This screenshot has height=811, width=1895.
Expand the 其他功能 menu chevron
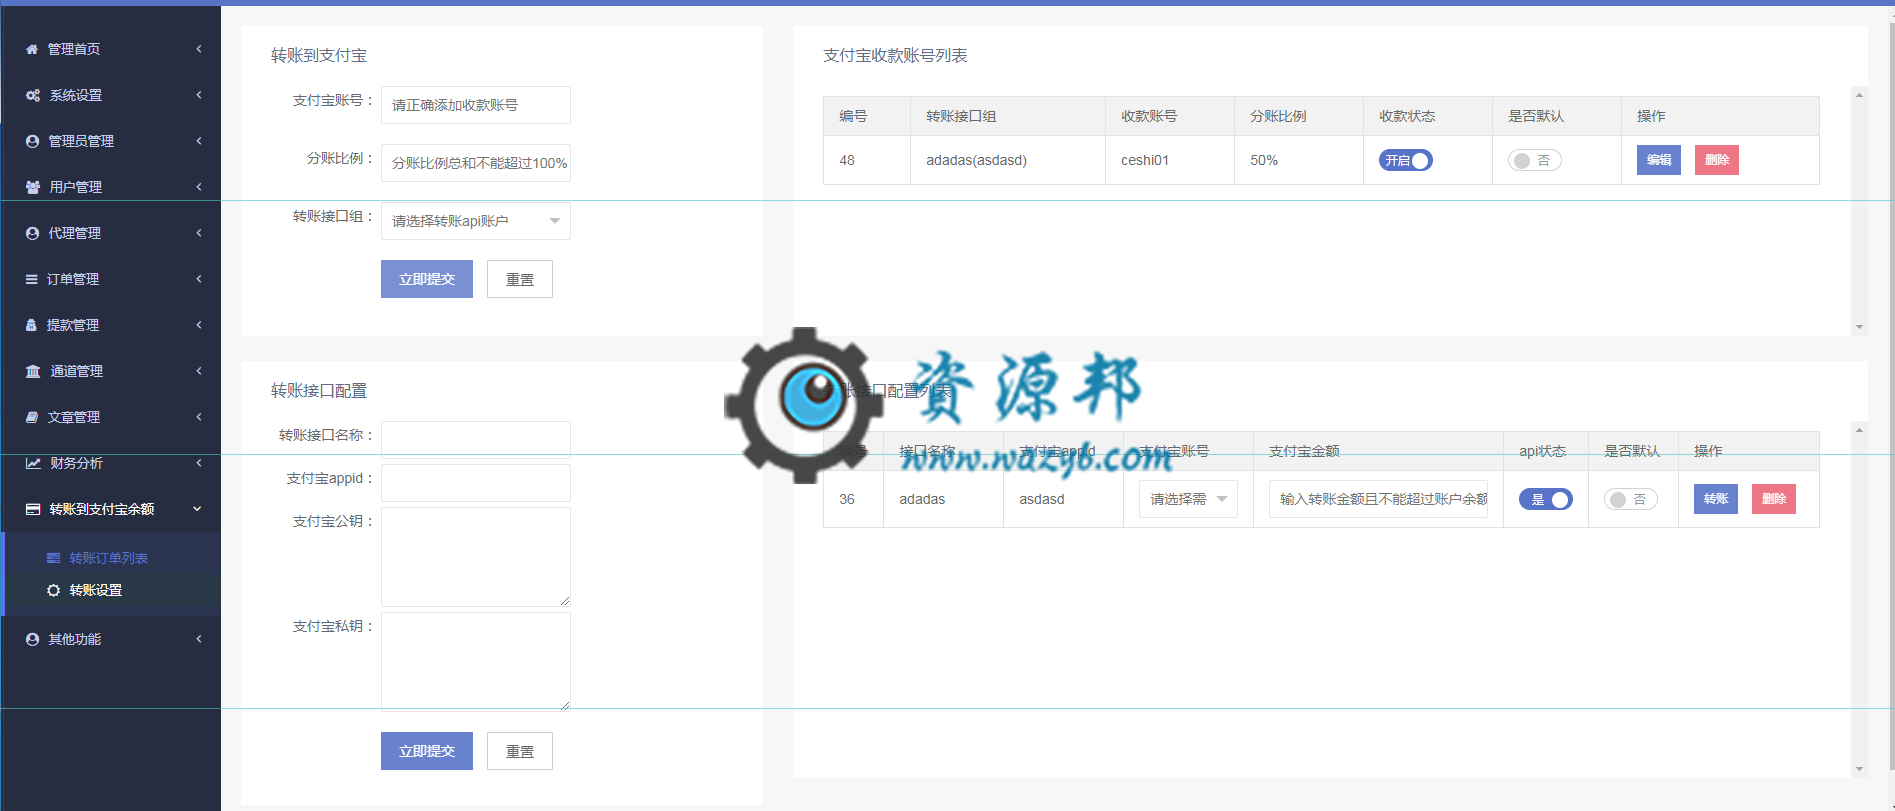click(x=199, y=639)
